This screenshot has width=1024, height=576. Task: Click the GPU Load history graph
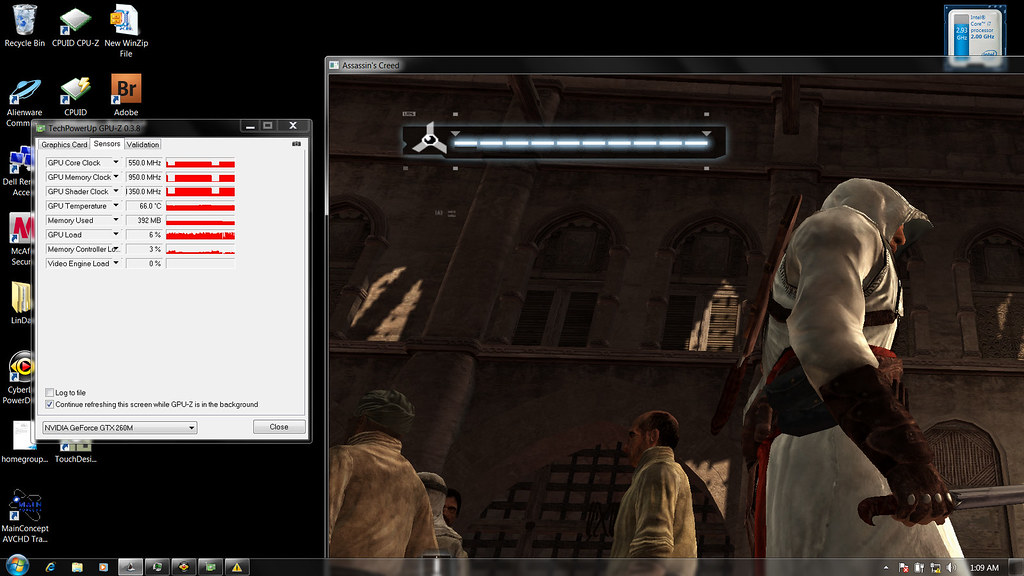click(x=200, y=234)
